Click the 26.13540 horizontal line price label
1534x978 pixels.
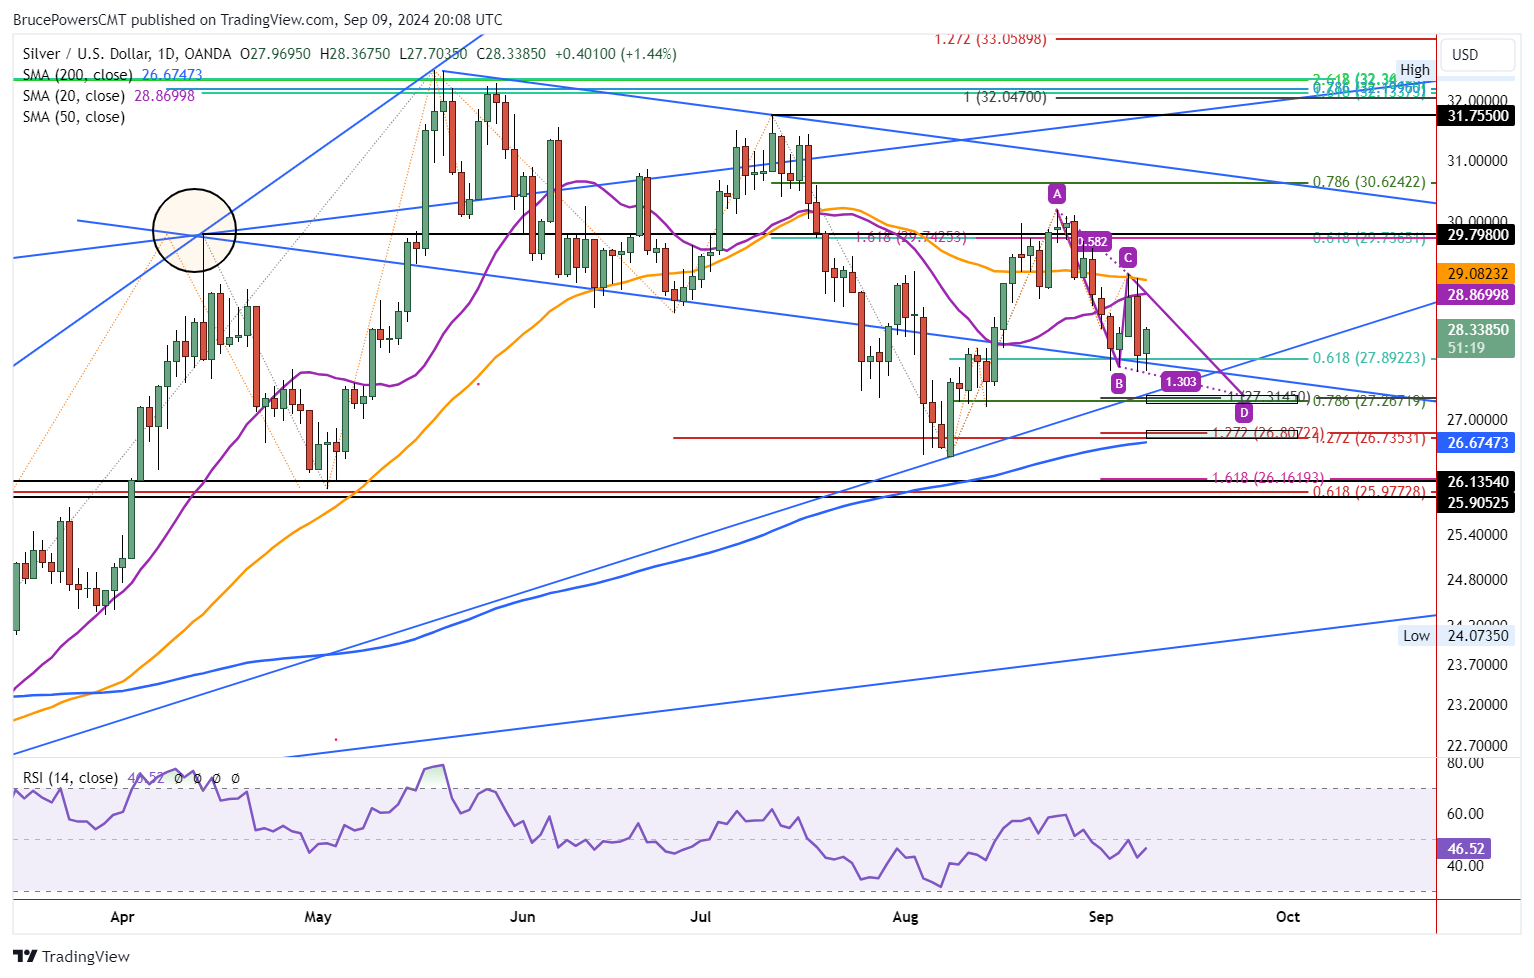1478,482
